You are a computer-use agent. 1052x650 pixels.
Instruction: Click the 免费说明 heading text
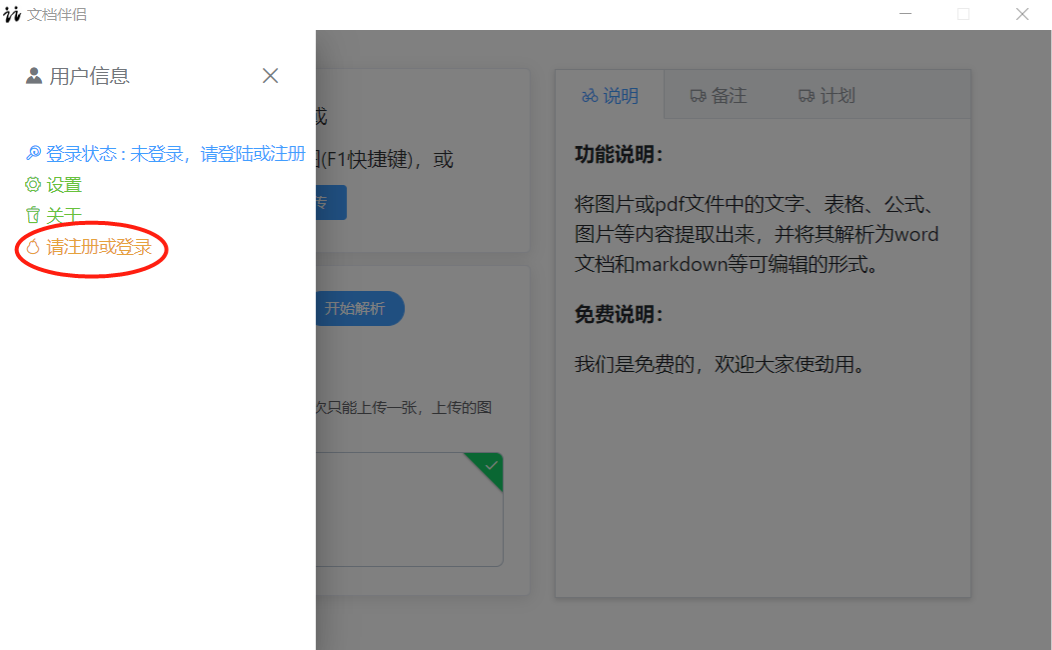(x=619, y=314)
